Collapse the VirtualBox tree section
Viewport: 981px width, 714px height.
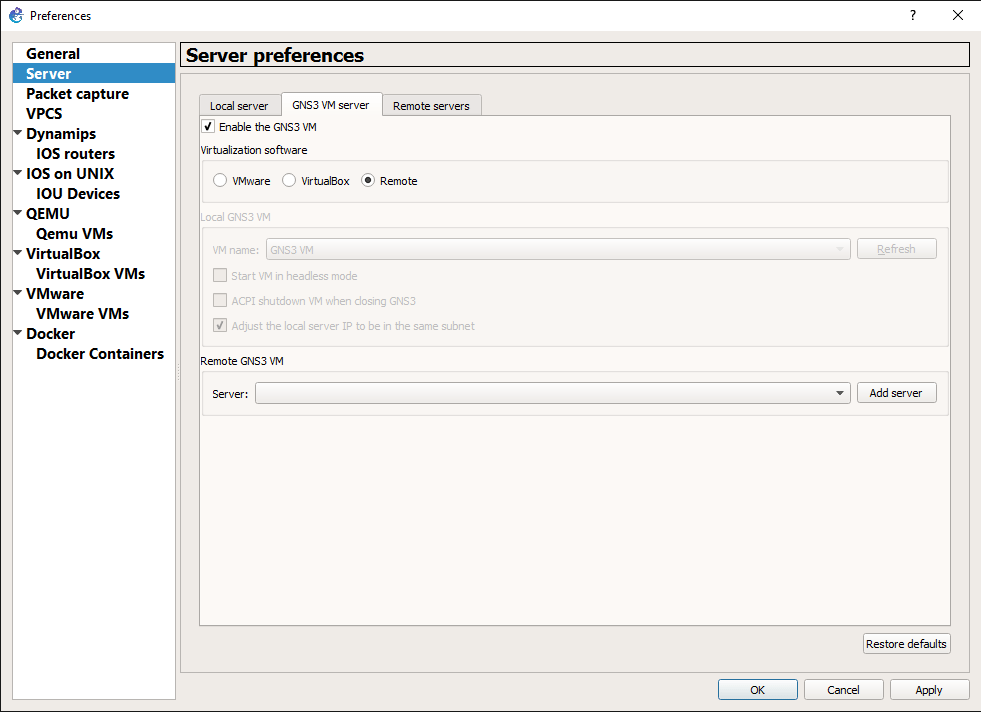18,253
